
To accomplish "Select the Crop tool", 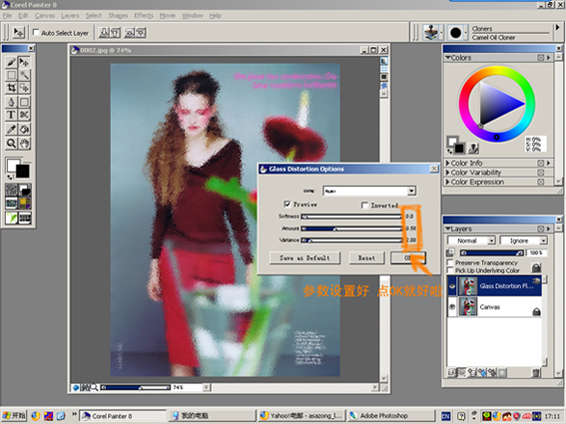I will point(11,88).
